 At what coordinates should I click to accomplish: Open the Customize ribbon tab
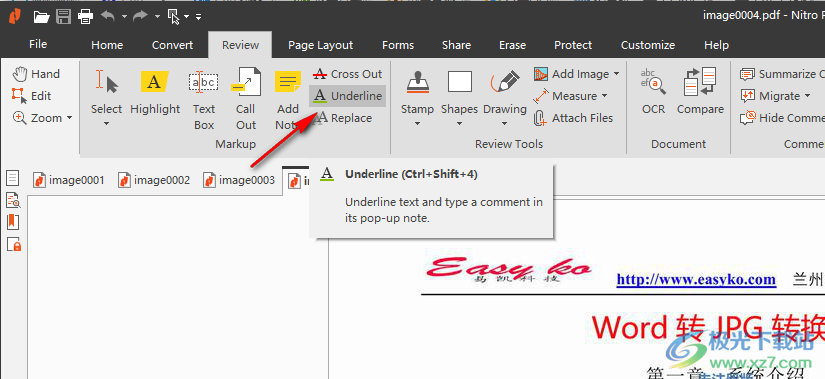(648, 45)
